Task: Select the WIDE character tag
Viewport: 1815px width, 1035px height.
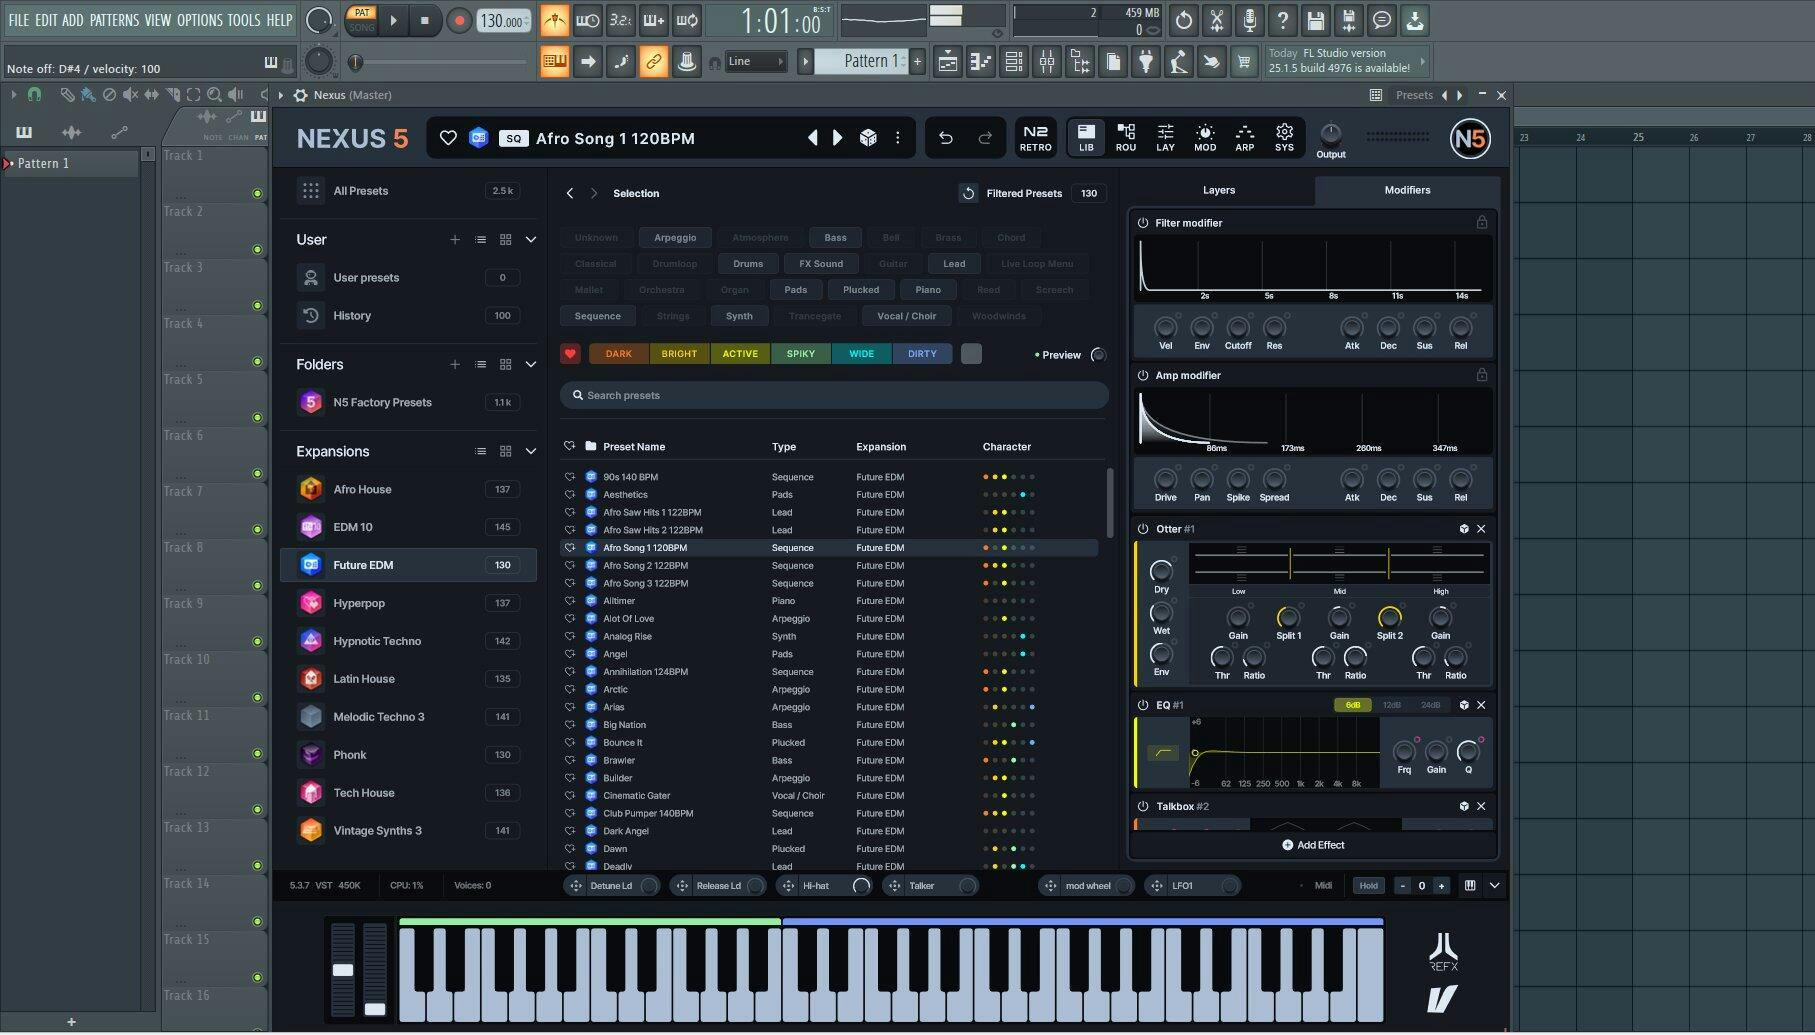Action: [x=861, y=354]
